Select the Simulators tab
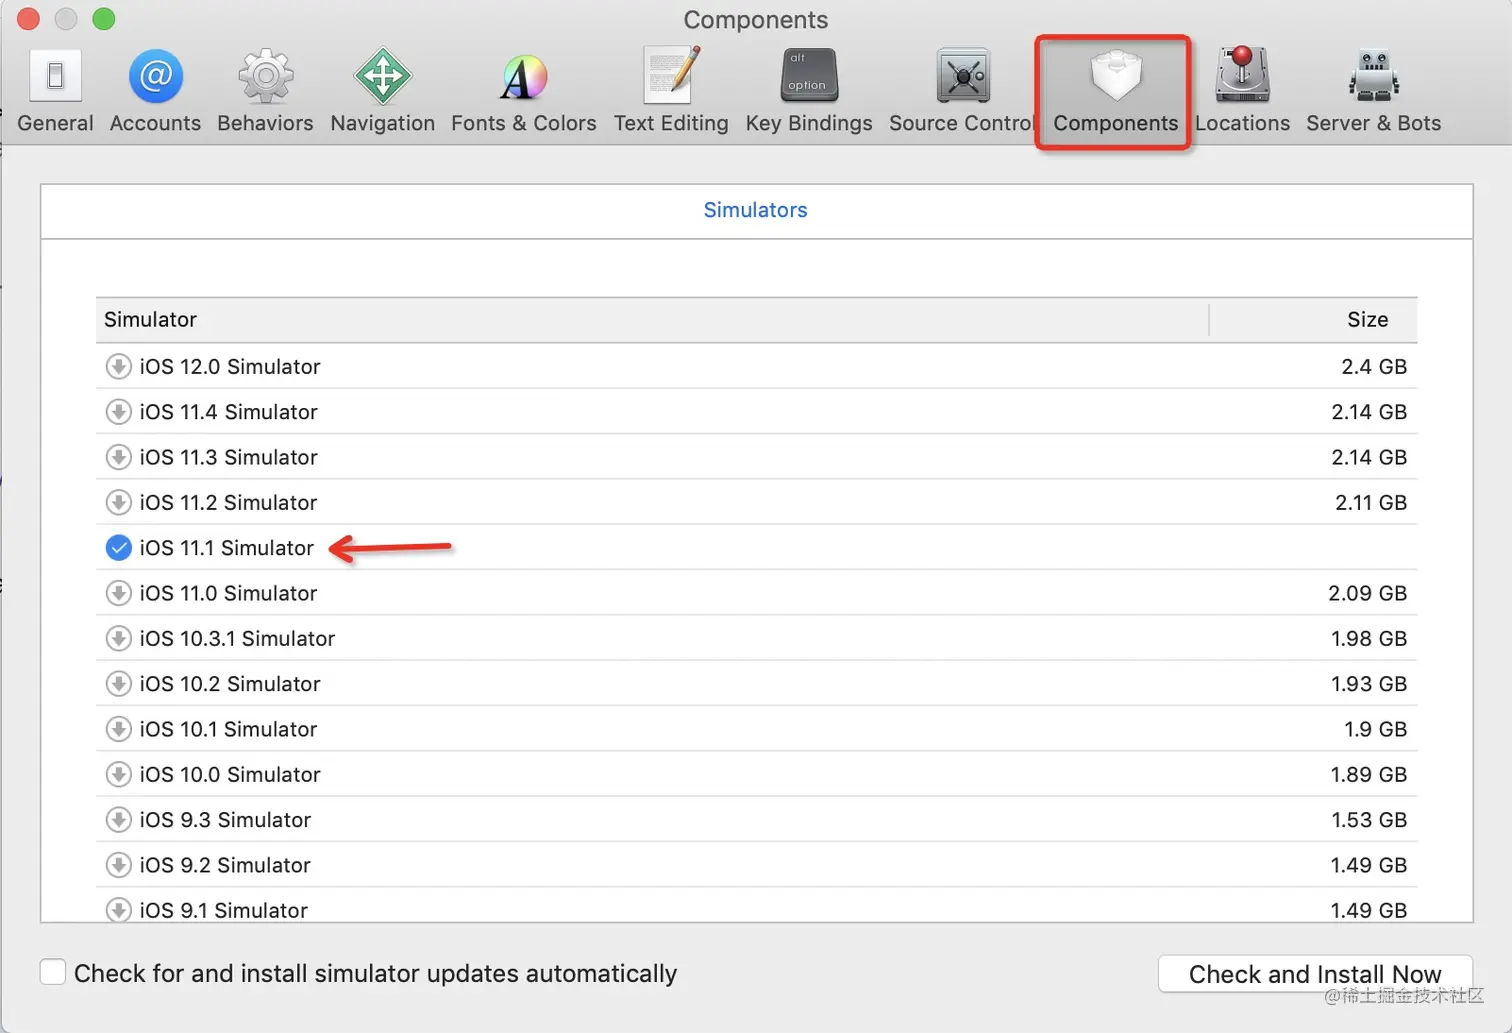The width and height of the screenshot is (1512, 1033). click(x=755, y=210)
